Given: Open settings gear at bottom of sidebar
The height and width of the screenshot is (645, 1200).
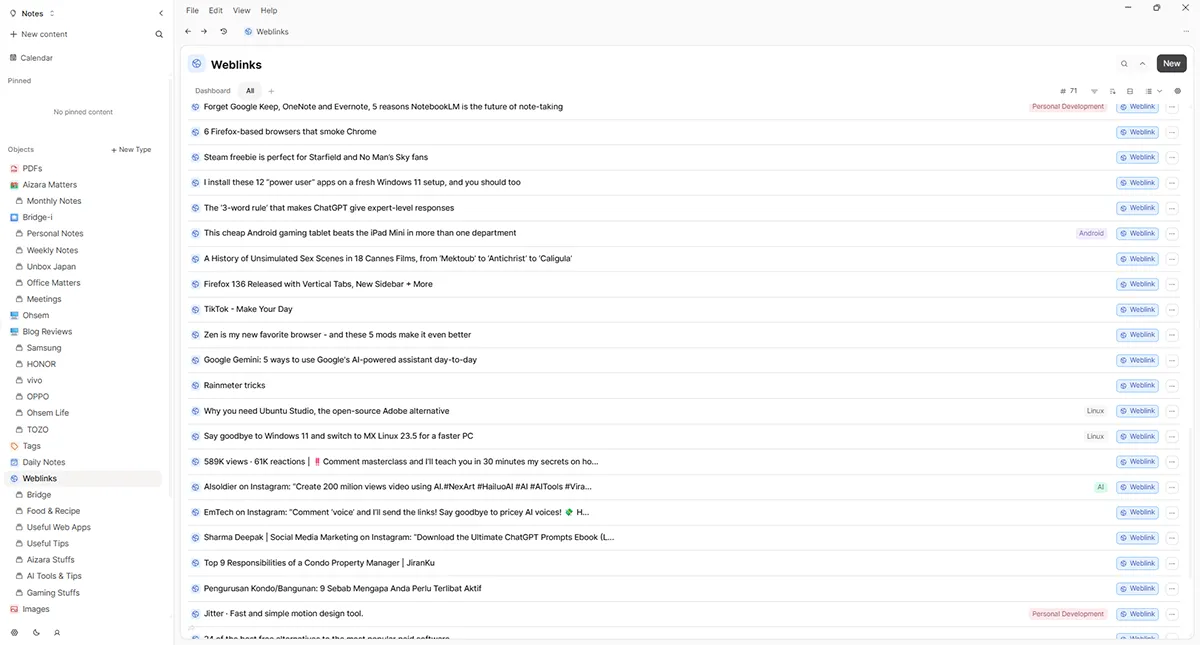Looking at the screenshot, I should click(14, 632).
